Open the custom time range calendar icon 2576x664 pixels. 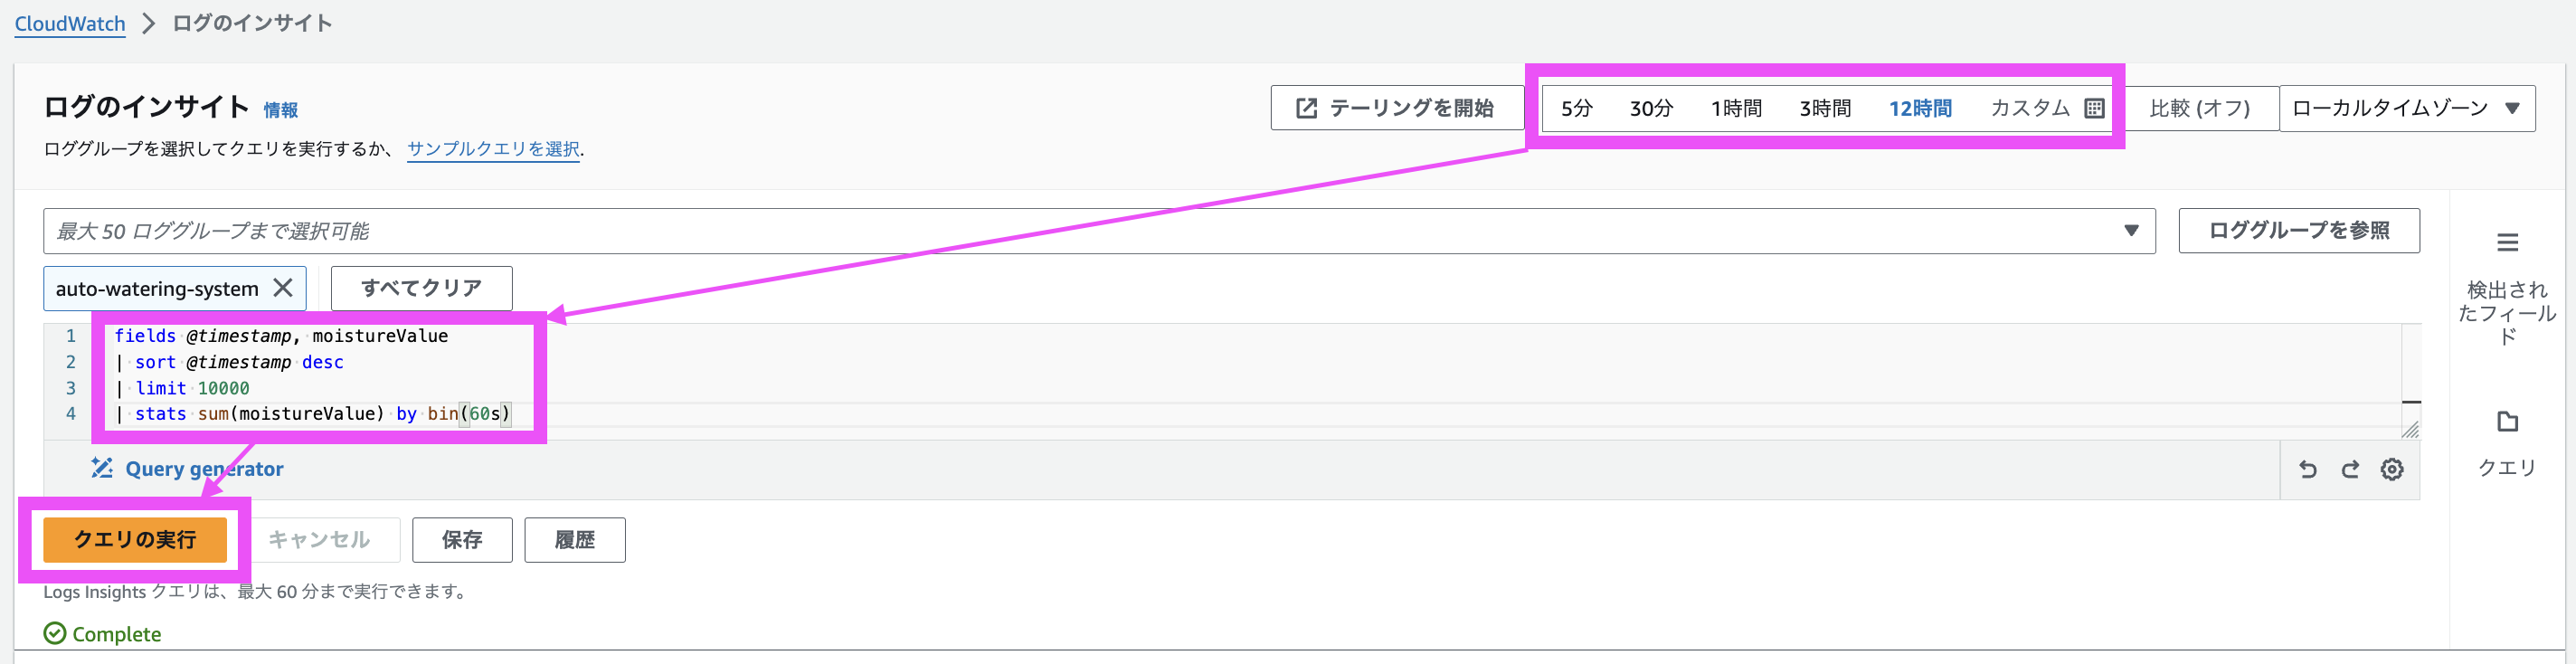coord(2094,108)
